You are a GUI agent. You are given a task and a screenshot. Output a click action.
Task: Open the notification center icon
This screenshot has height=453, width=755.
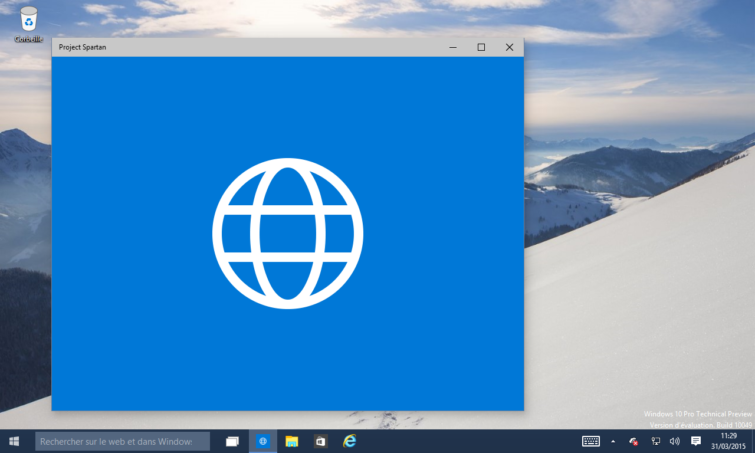click(696, 441)
